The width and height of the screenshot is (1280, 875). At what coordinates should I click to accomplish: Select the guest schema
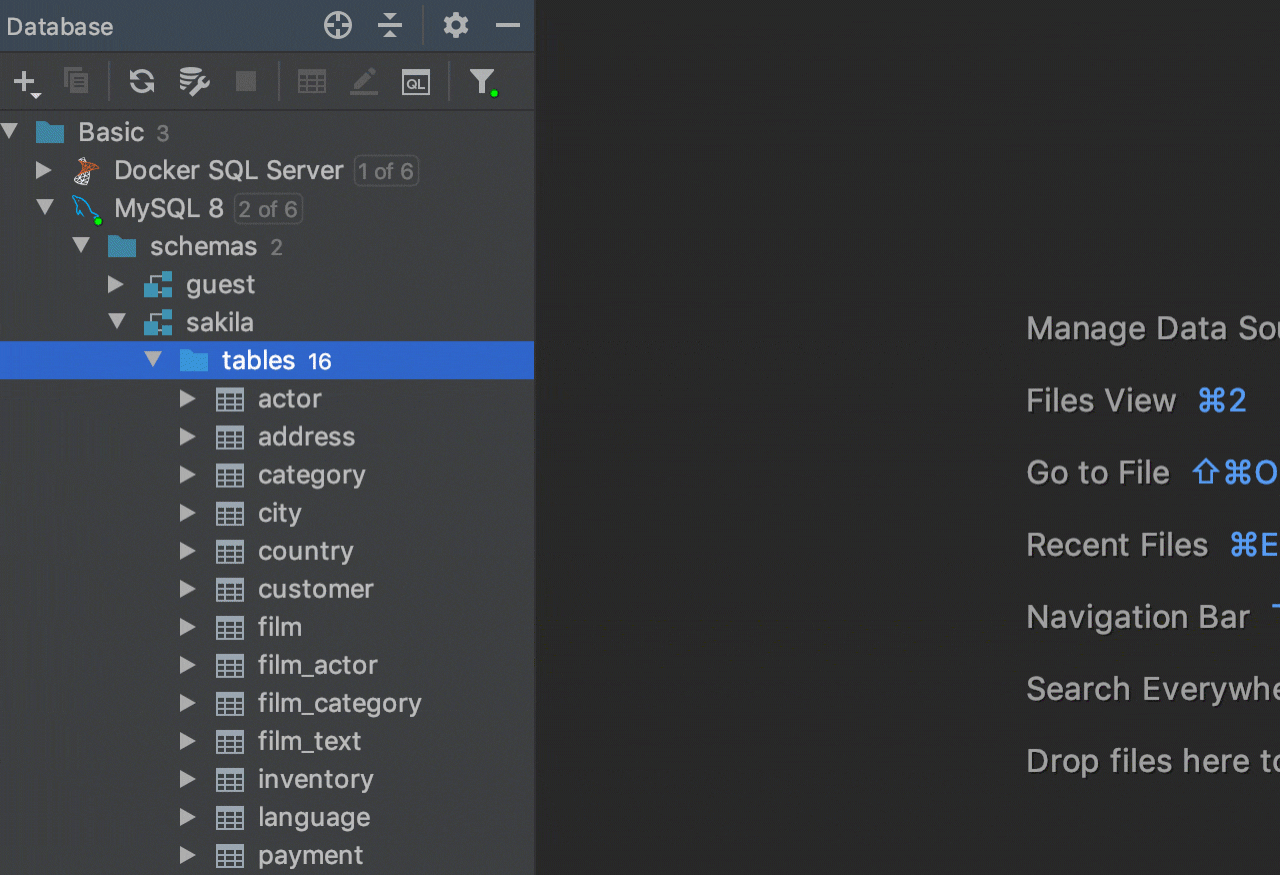tap(220, 285)
